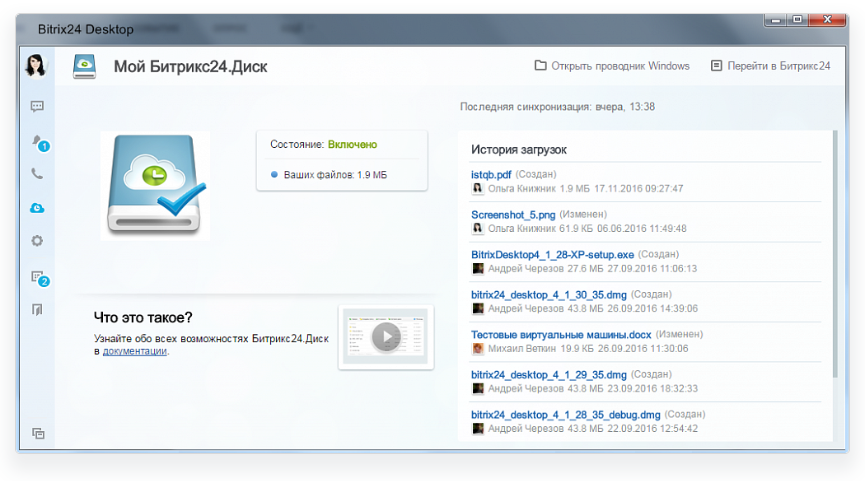This screenshot has height=481, width=865.
Task: Open istqb.pdf in download history
Action: 491,174
